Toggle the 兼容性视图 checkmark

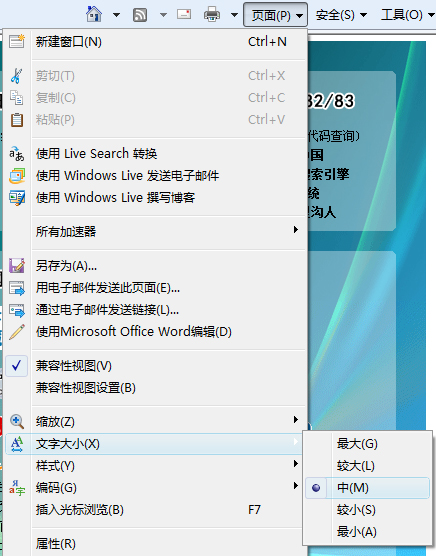[x=17, y=366]
